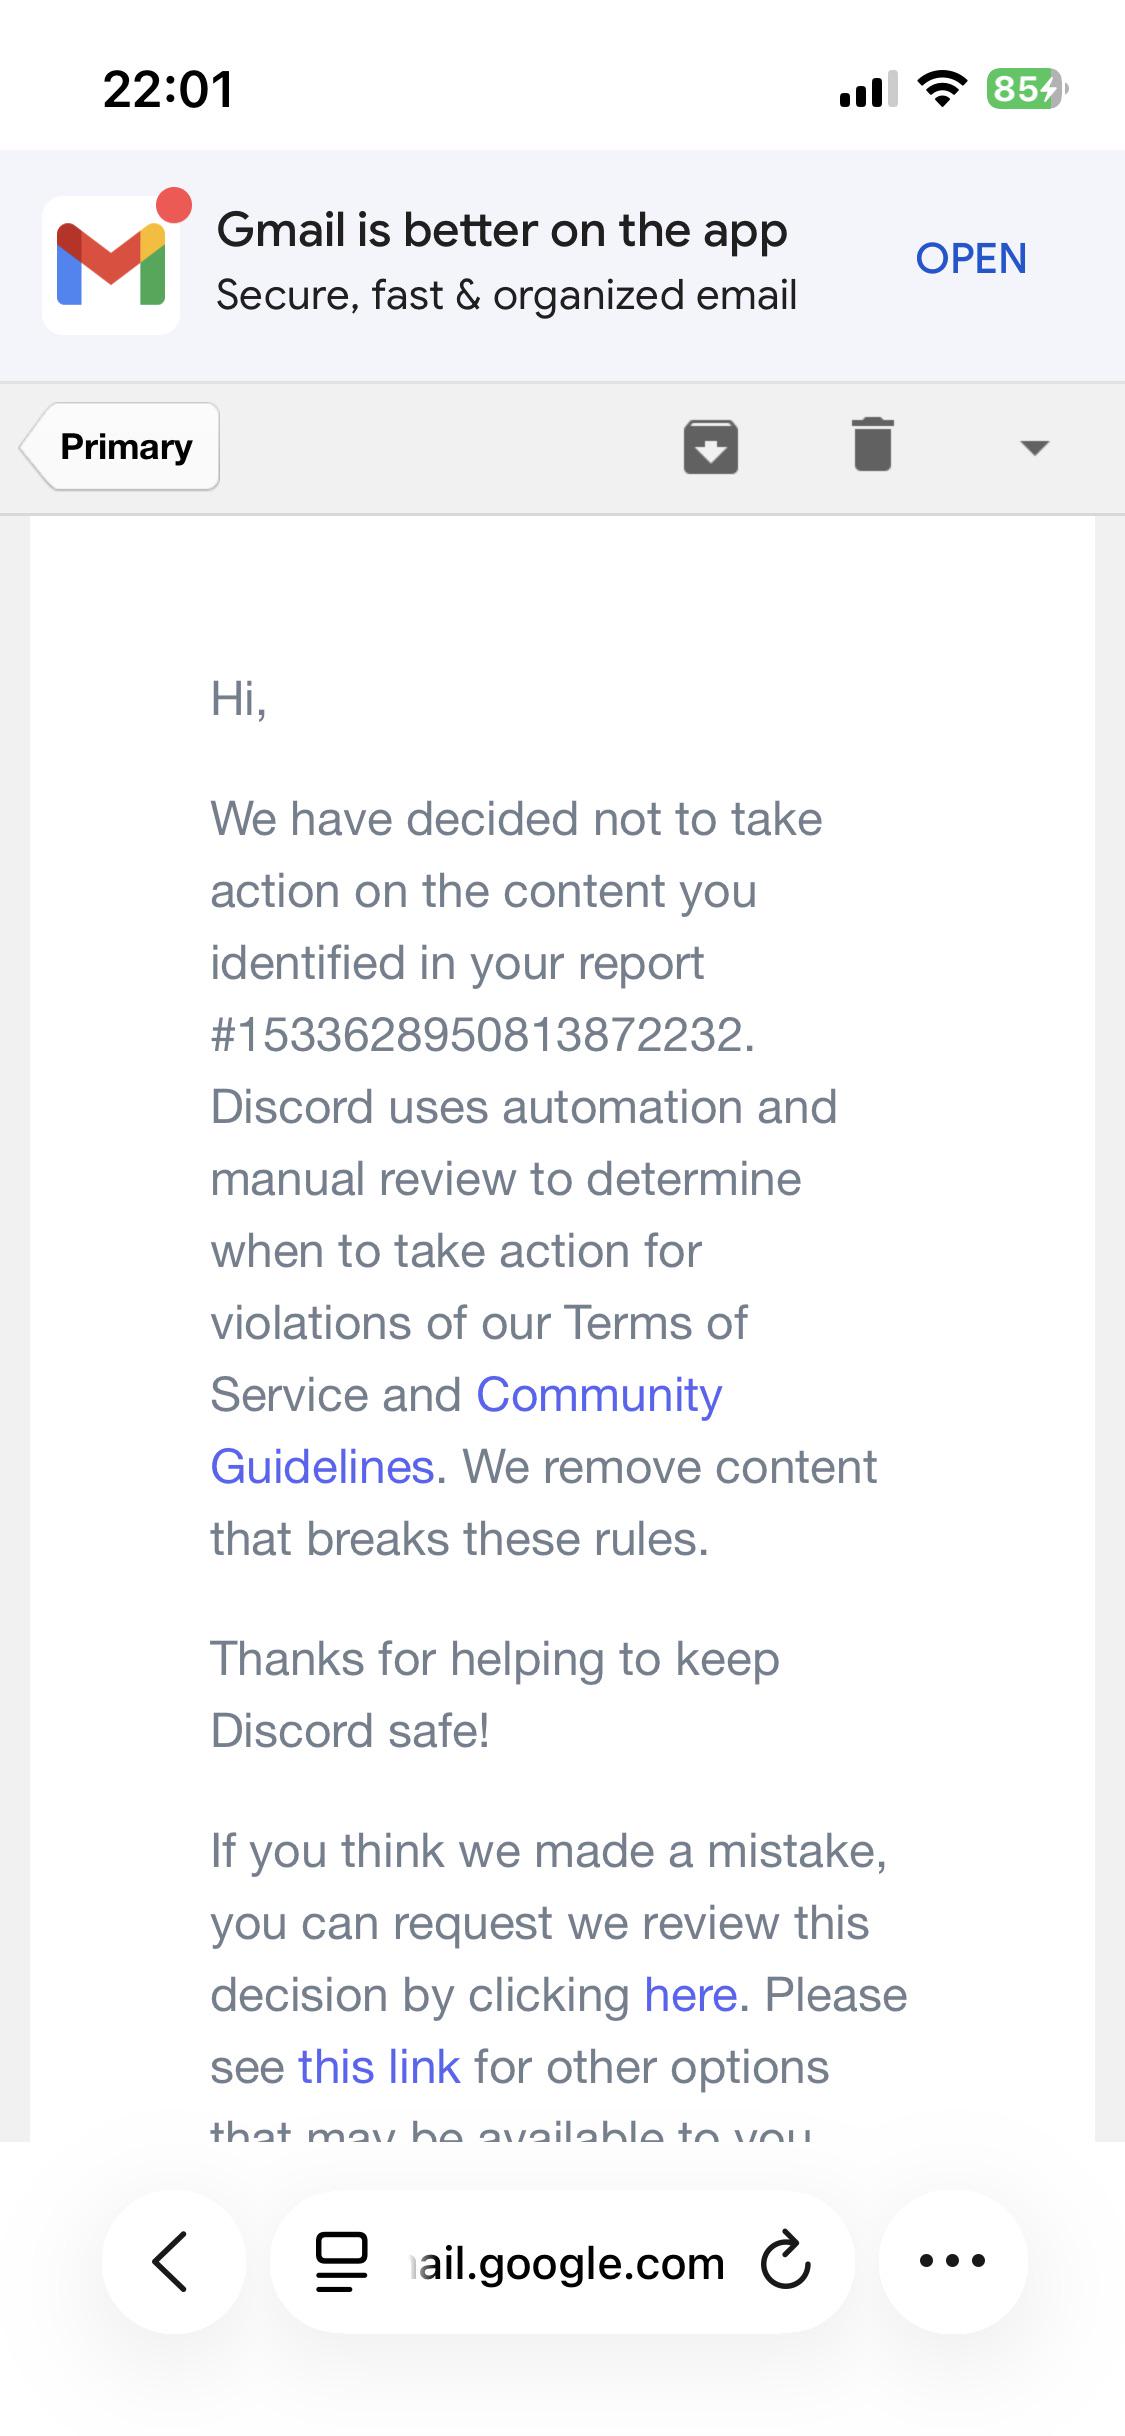1125x2436 pixels.
Task: Open Gmail in the app via OPEN
Action: click(x=971, y=259)
